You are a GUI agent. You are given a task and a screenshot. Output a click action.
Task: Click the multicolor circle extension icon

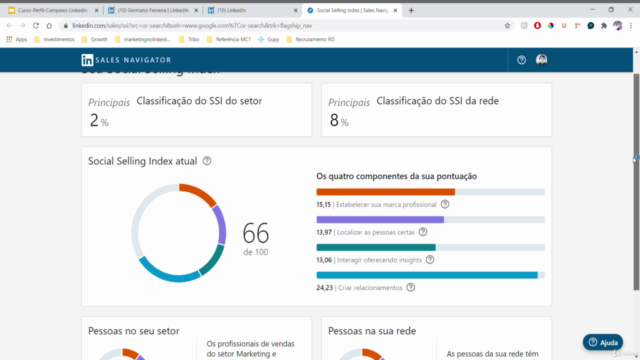coord(551,25)
